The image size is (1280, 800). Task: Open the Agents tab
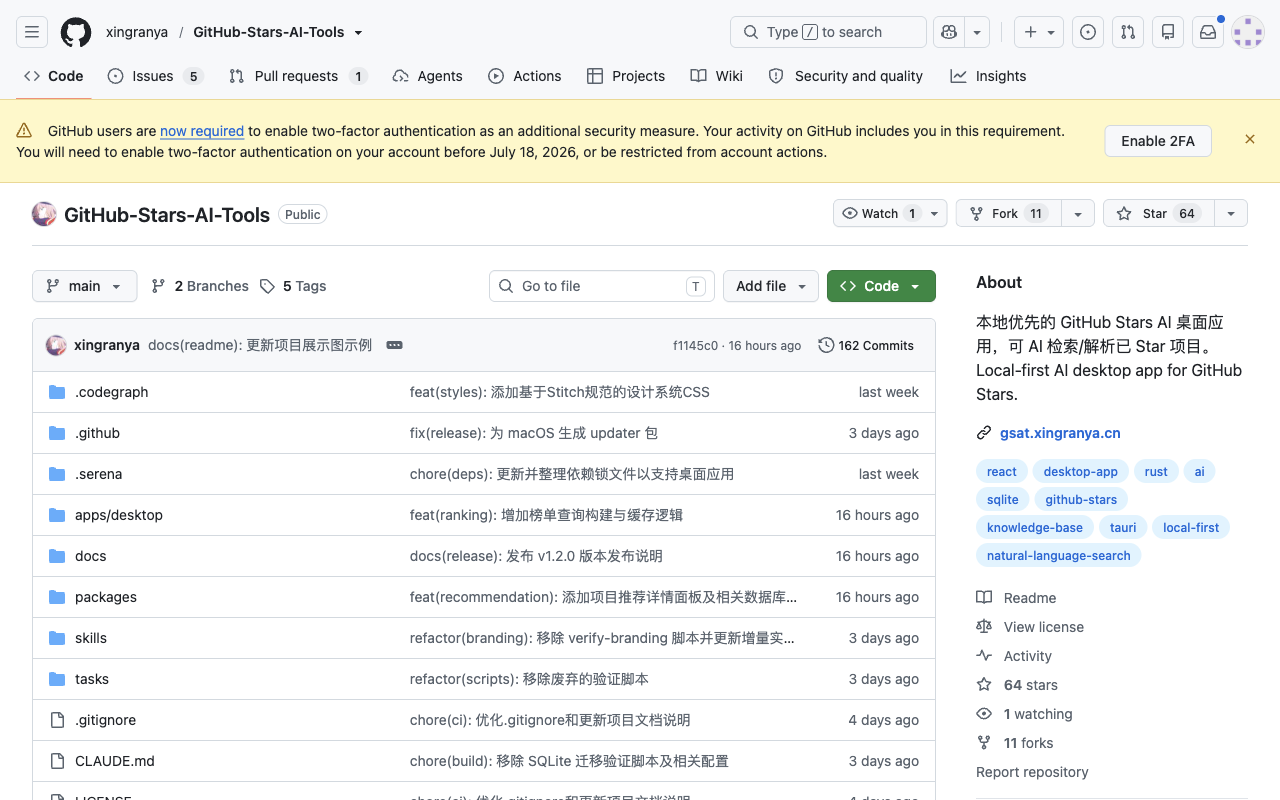427,76
